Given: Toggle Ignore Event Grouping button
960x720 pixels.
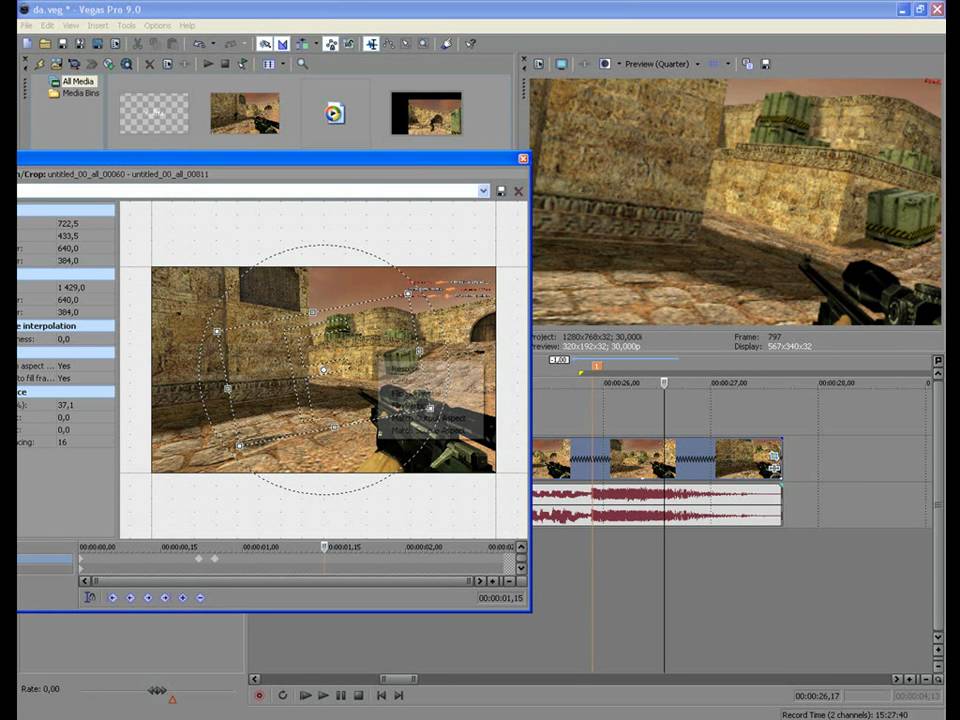Looking at the screenshot, I should coord(348,43).
